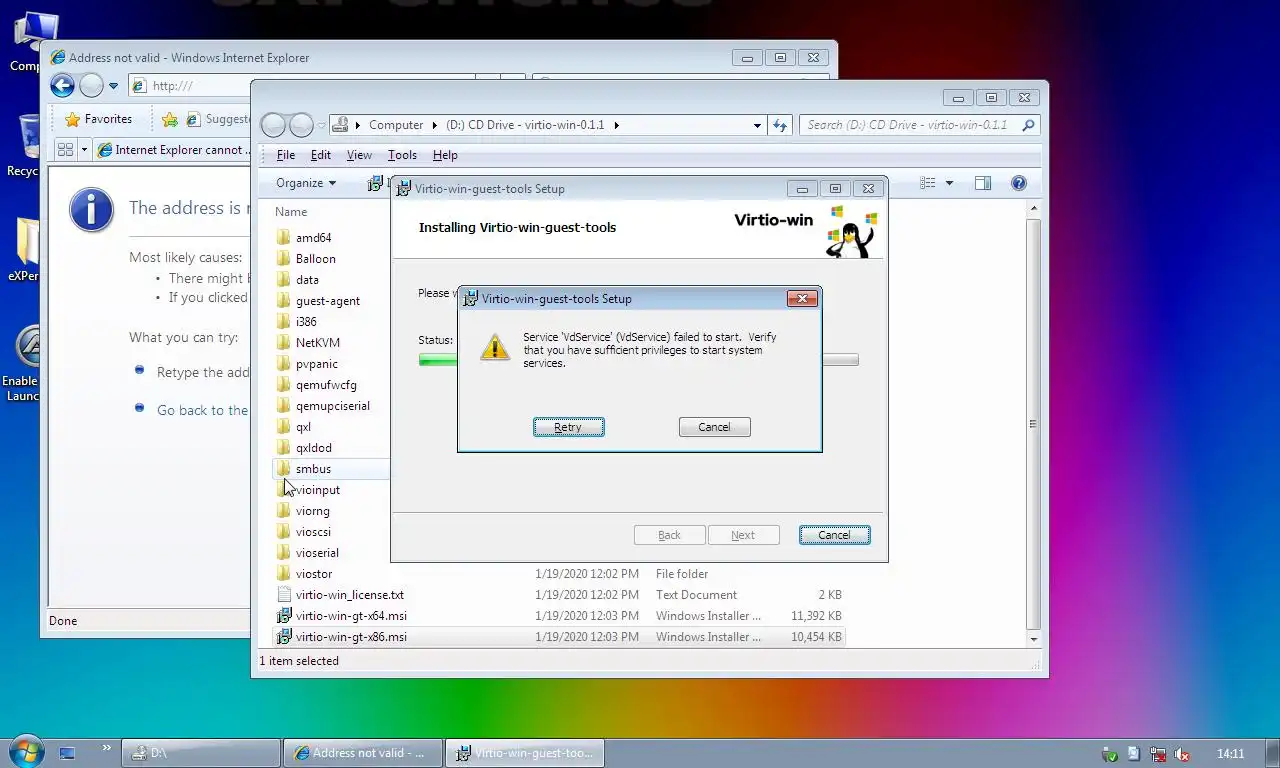
Task: Open the Help menu in Explorer
Action: click(x=445, y=155)
